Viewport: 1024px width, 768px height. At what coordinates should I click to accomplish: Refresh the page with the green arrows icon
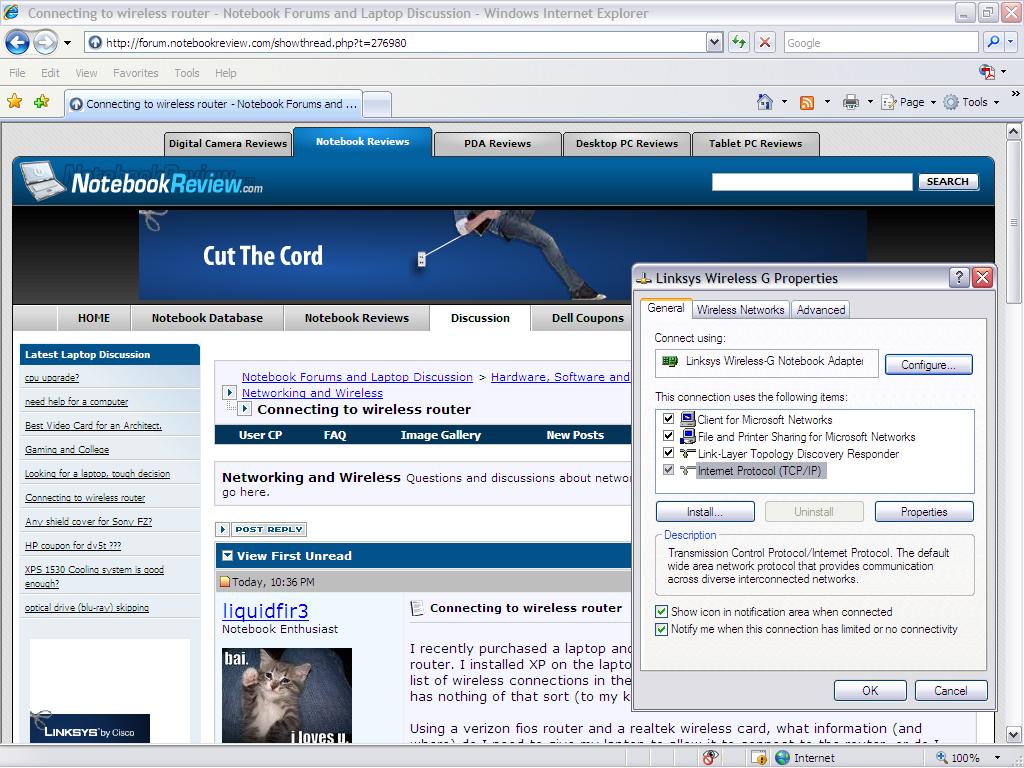click(739, 42)
